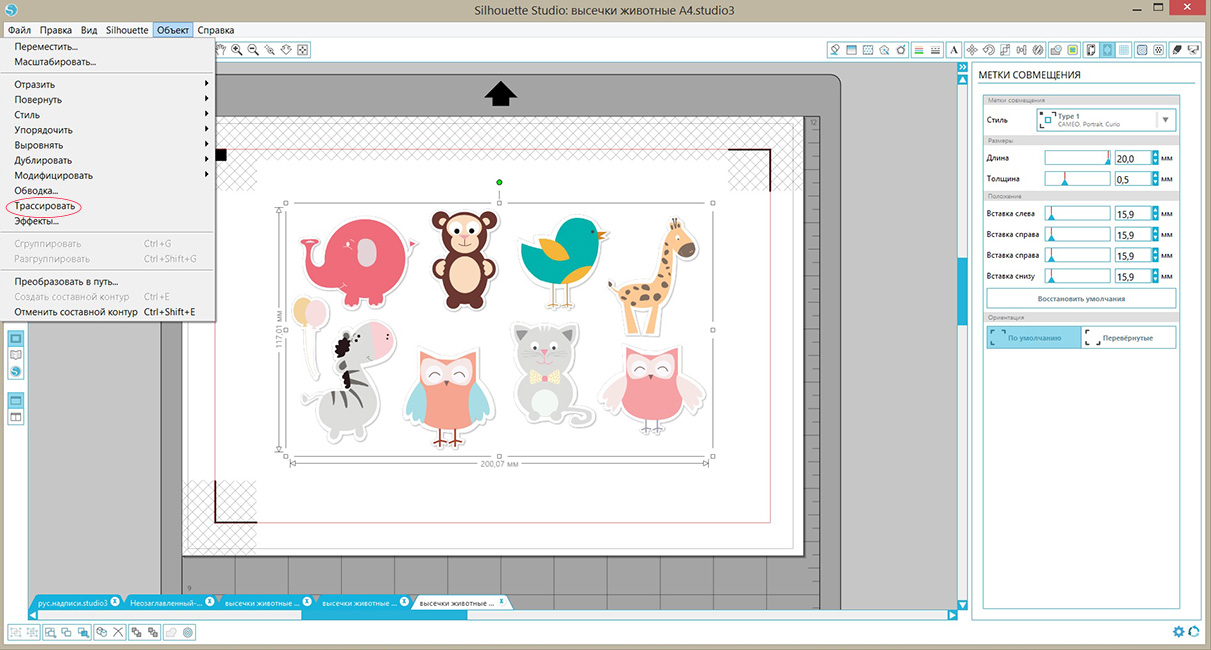Switch to 'рус.надписи.studio3' tab
This screenshot has height=650, width=1211.
coord(72,603)
